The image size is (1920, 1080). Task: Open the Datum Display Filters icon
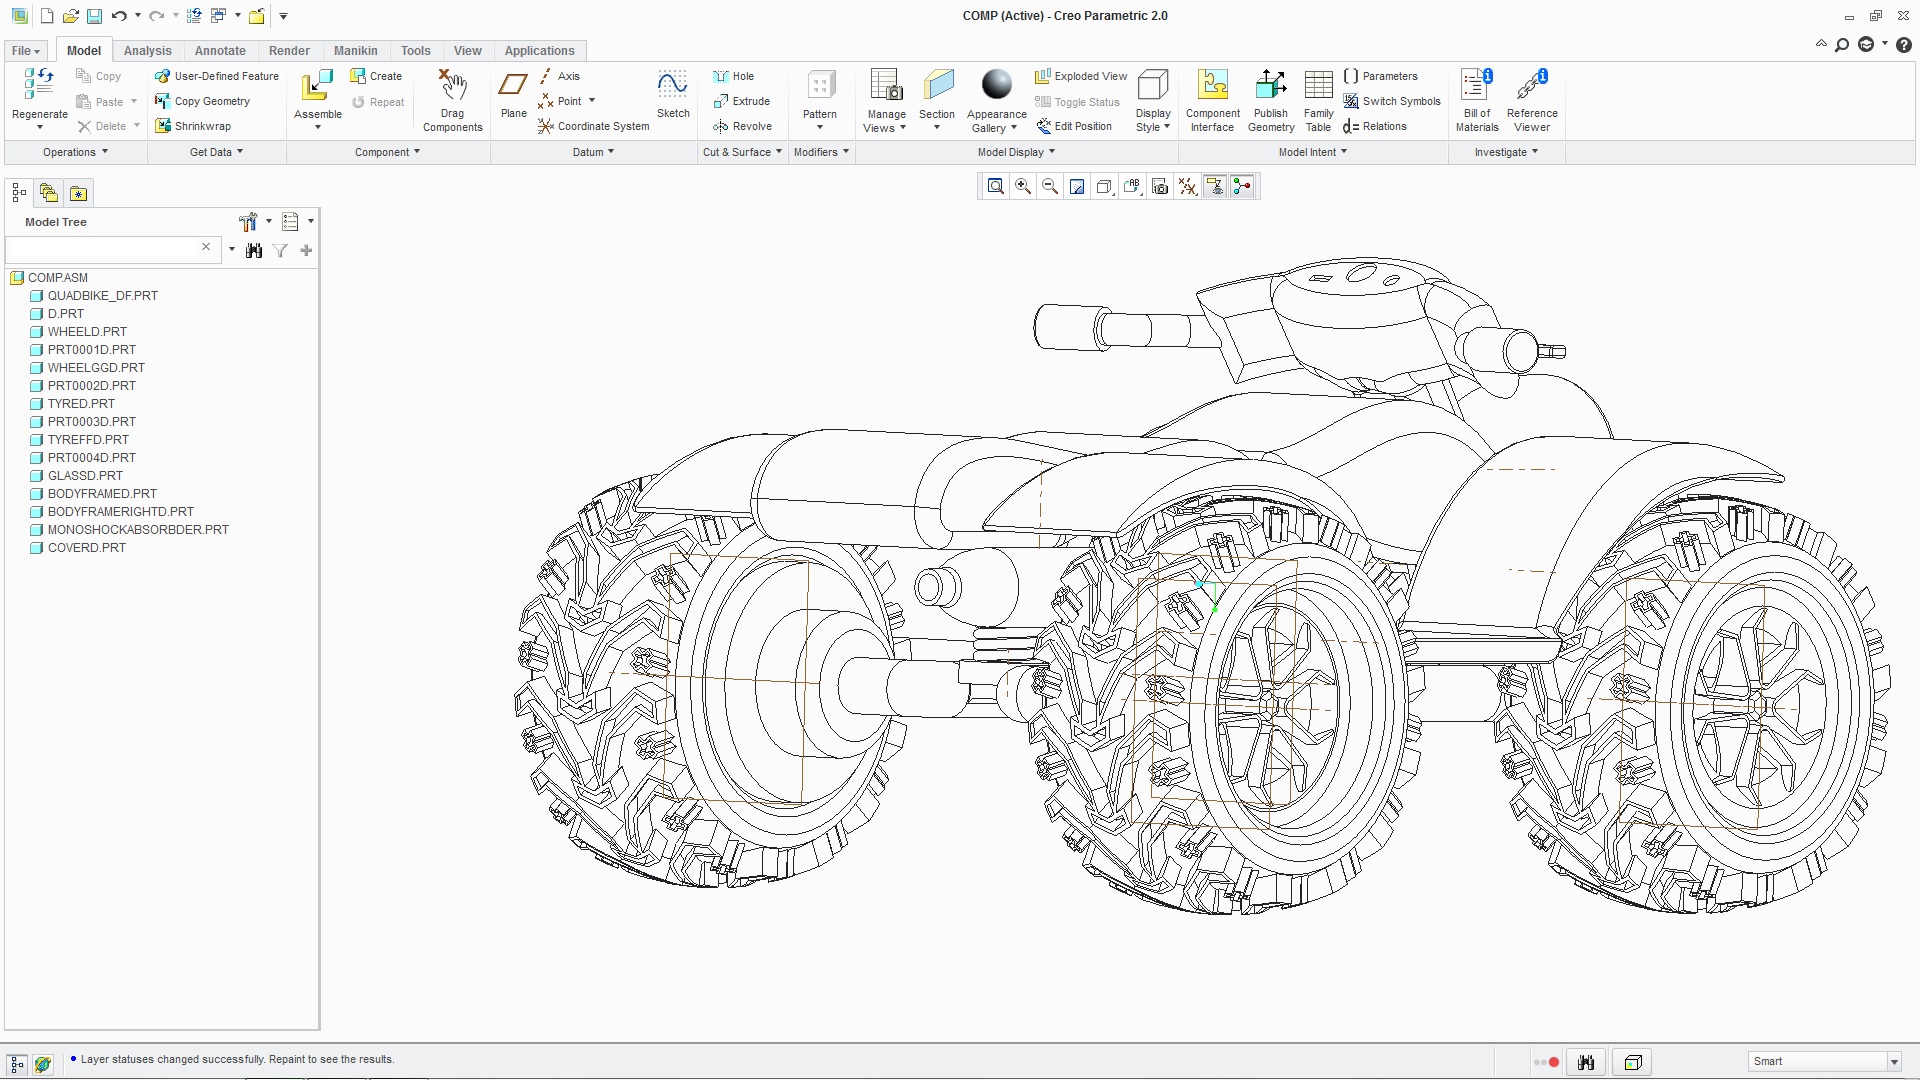pyautogui.click(x=1187, y=187)
